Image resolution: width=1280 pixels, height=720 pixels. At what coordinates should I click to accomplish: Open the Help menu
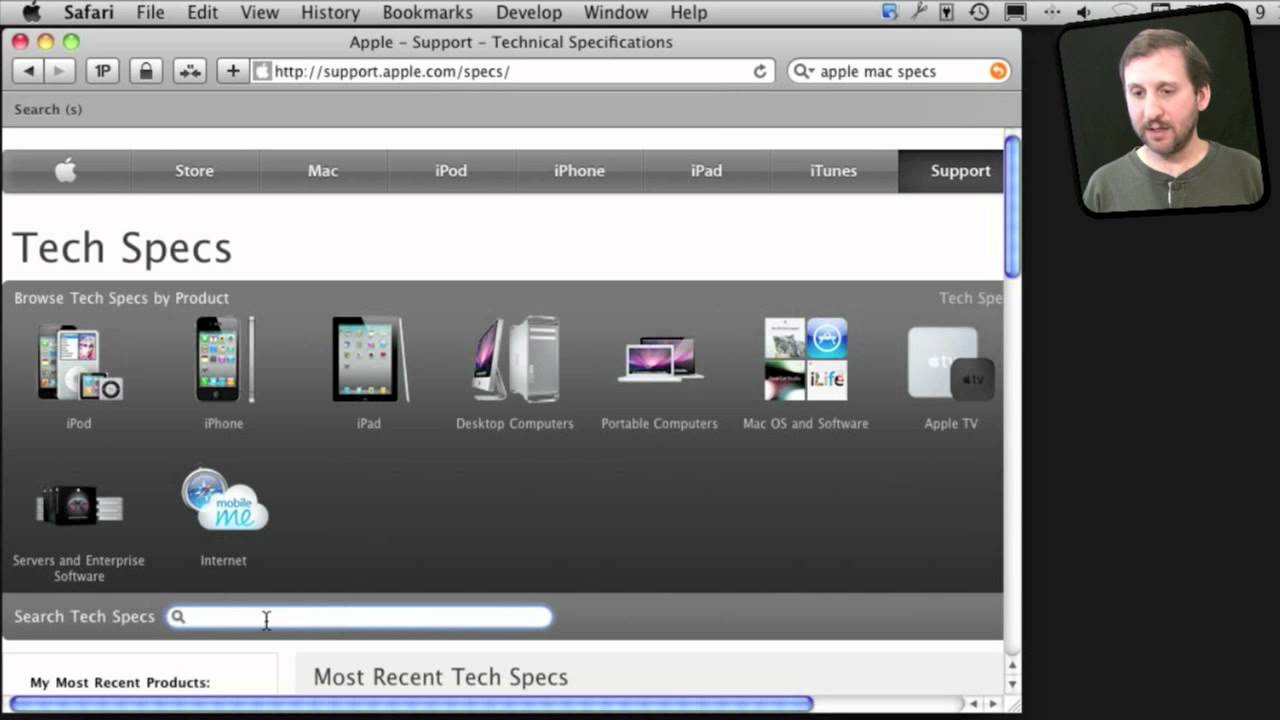(x=689, y=12)
